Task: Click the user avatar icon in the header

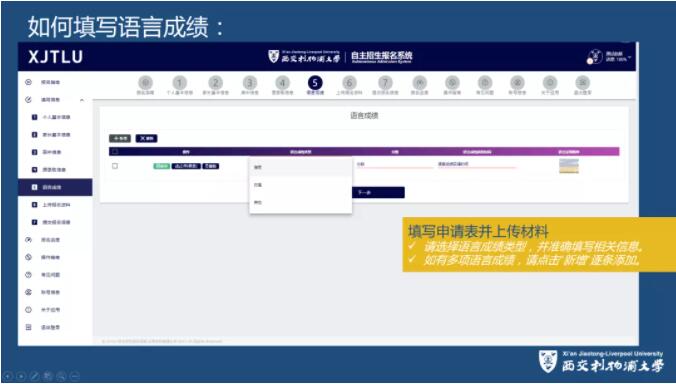Action: (595, 56)
